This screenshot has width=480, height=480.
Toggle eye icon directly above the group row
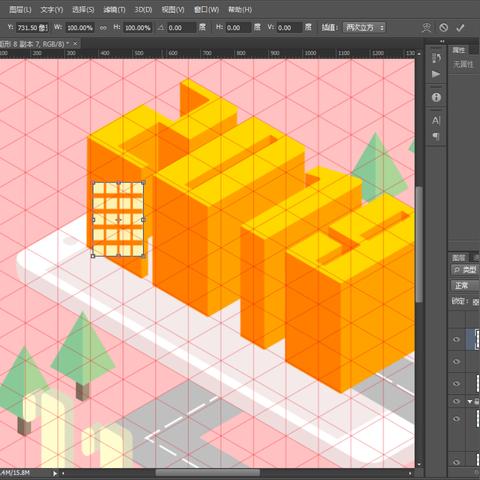[x=456, y=383]
